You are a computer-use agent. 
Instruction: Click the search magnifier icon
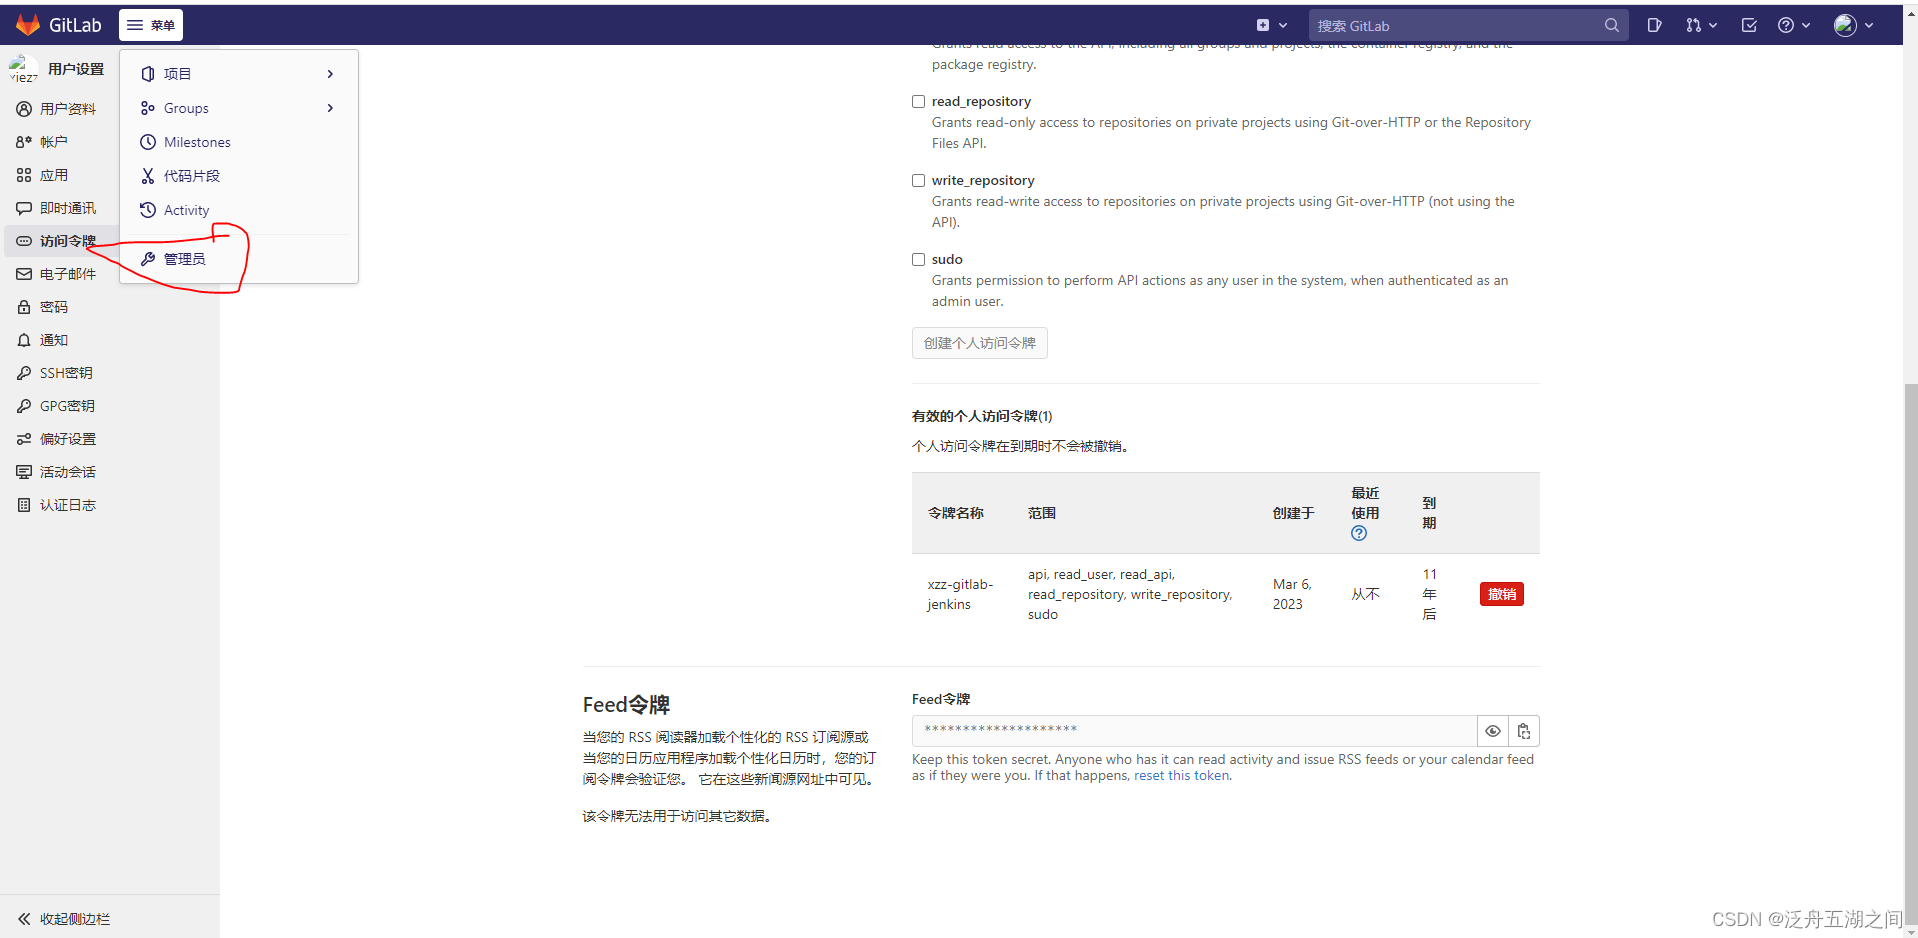pos(1612,25)
